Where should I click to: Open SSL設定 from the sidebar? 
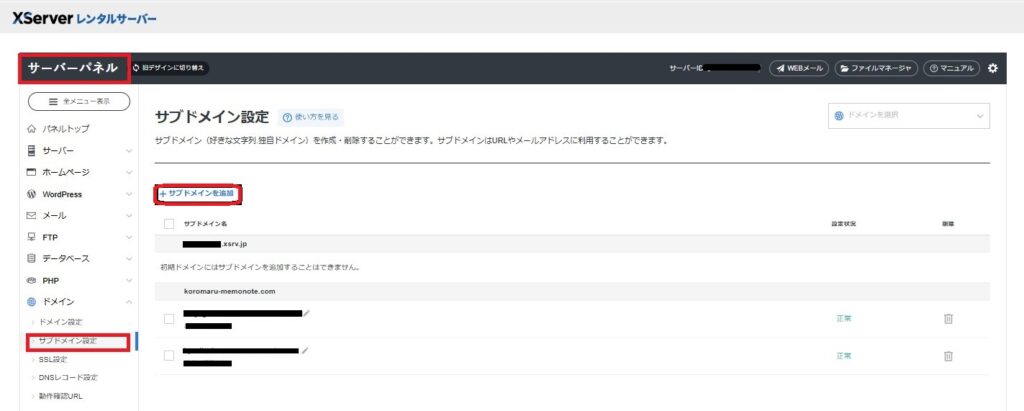(x=53, y=359)
